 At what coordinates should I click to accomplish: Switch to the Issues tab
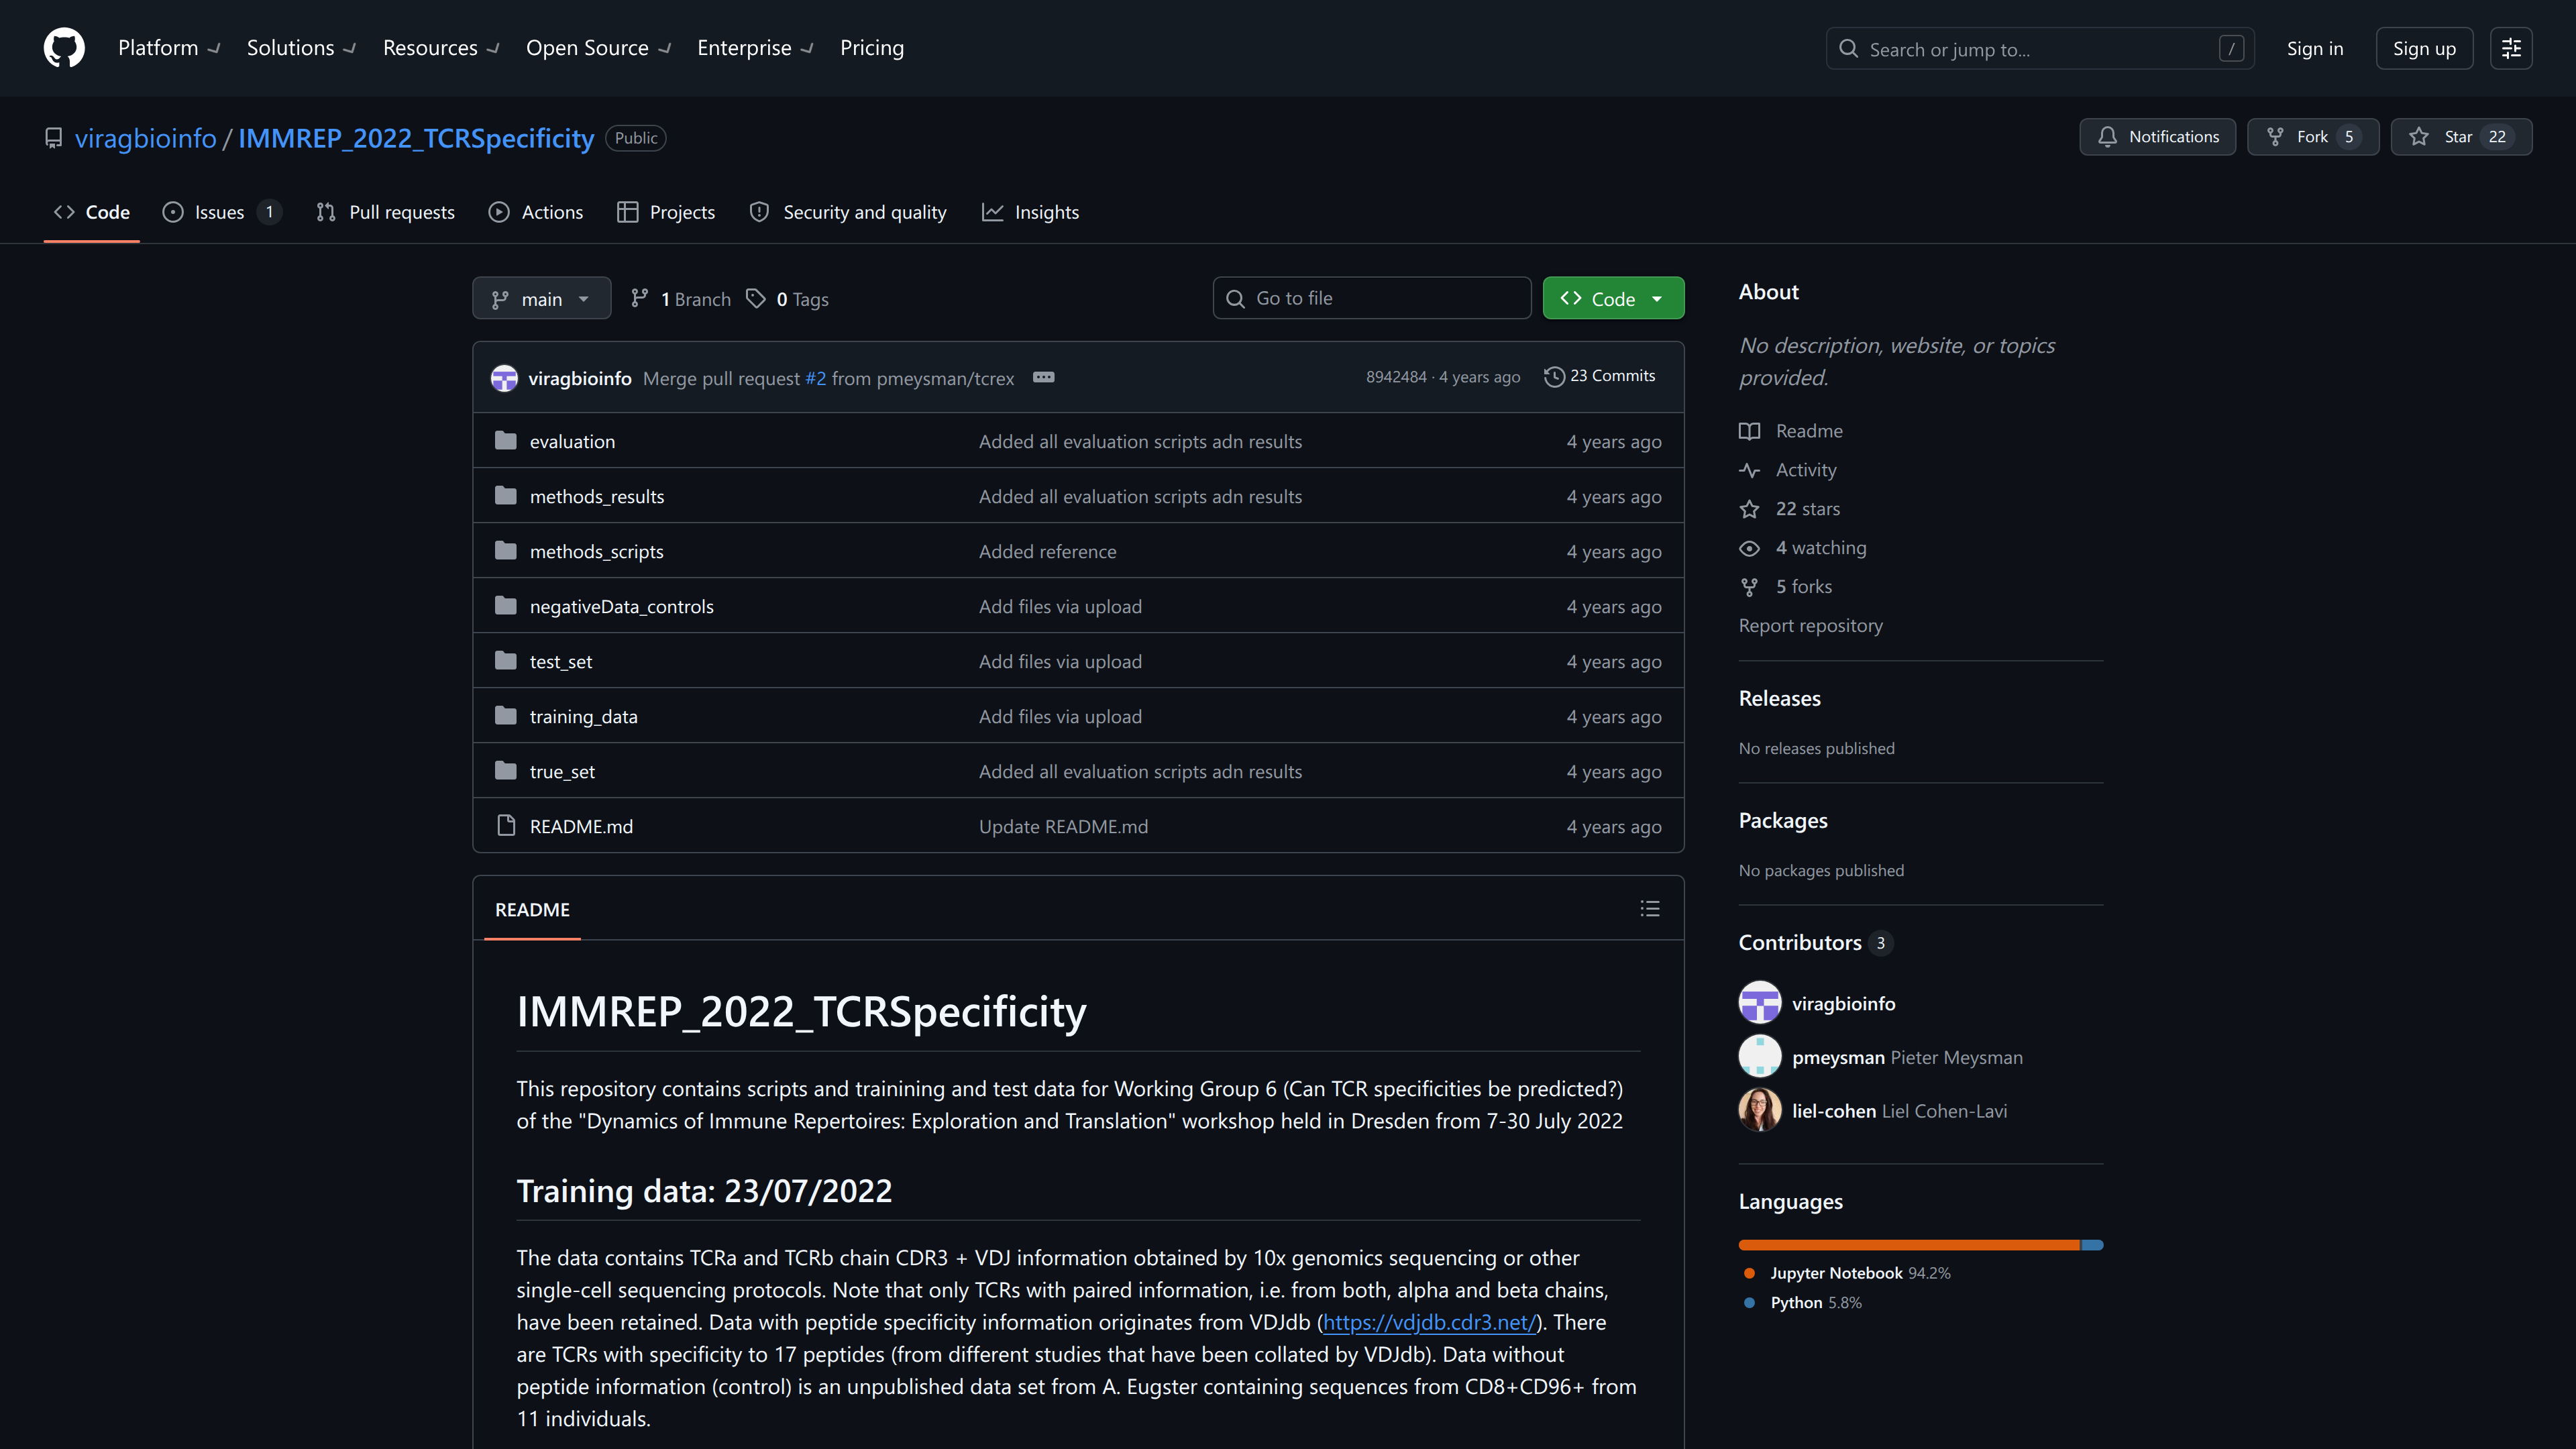(222, 212)
